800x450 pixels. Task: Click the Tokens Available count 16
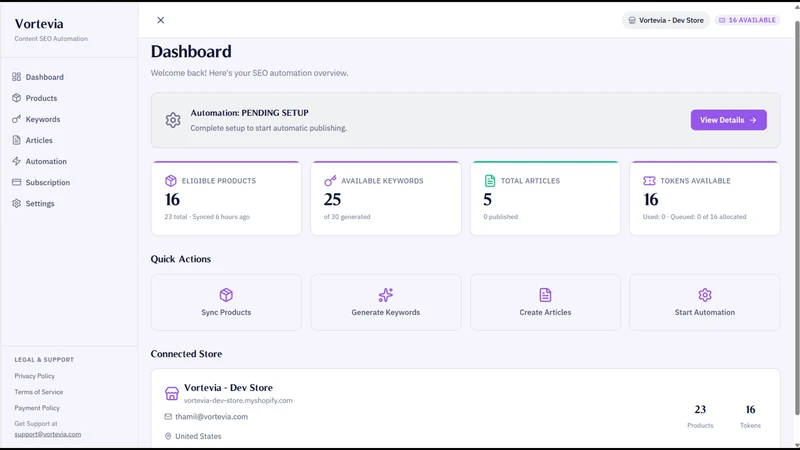[x=651, y=199]
